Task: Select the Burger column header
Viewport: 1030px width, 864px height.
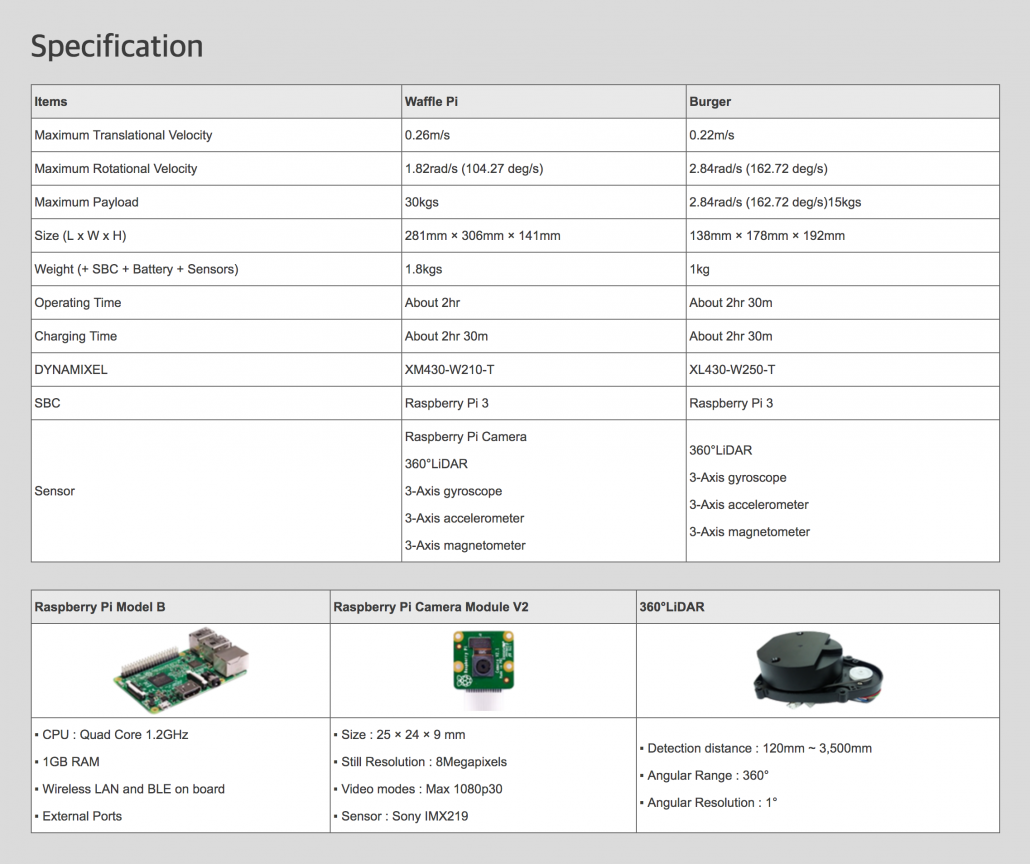Action: click(x=710, y=102)
